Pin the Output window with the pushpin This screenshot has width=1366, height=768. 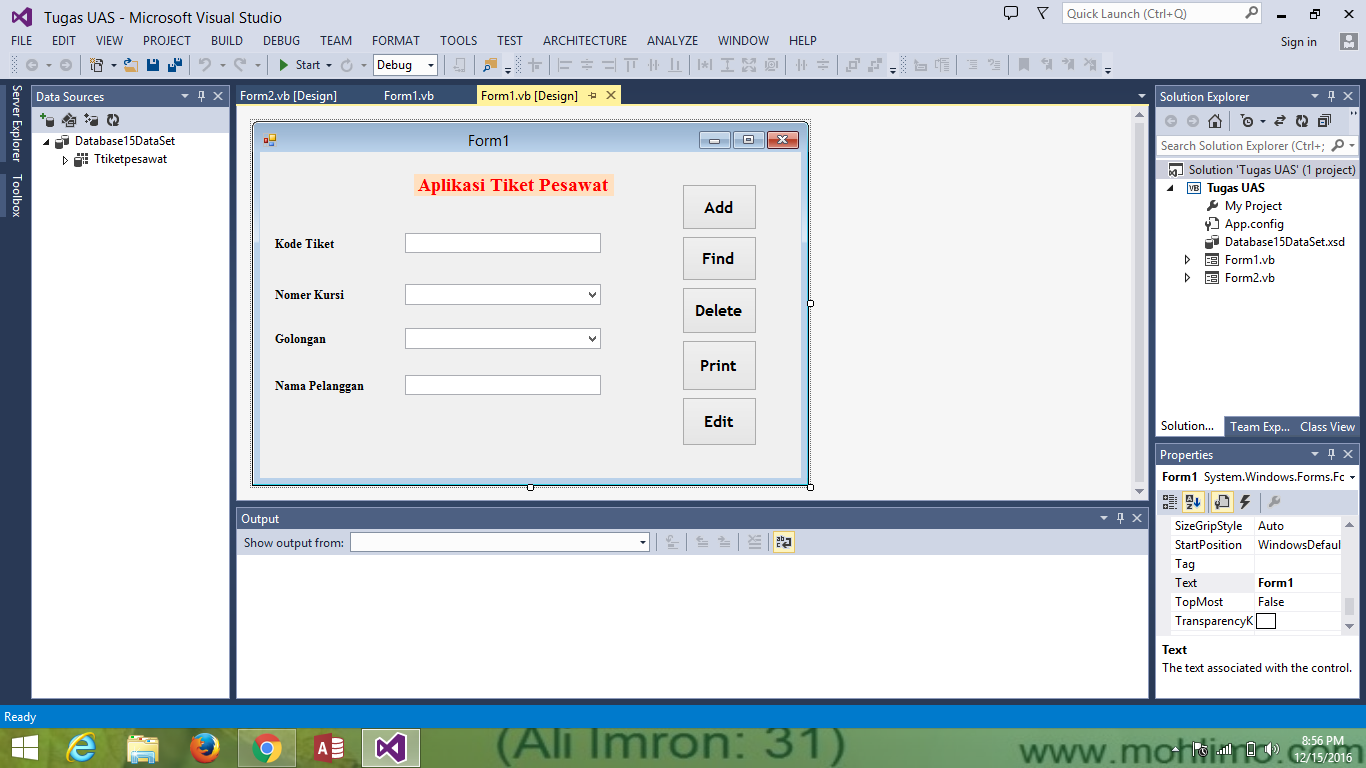point(1120,518)
